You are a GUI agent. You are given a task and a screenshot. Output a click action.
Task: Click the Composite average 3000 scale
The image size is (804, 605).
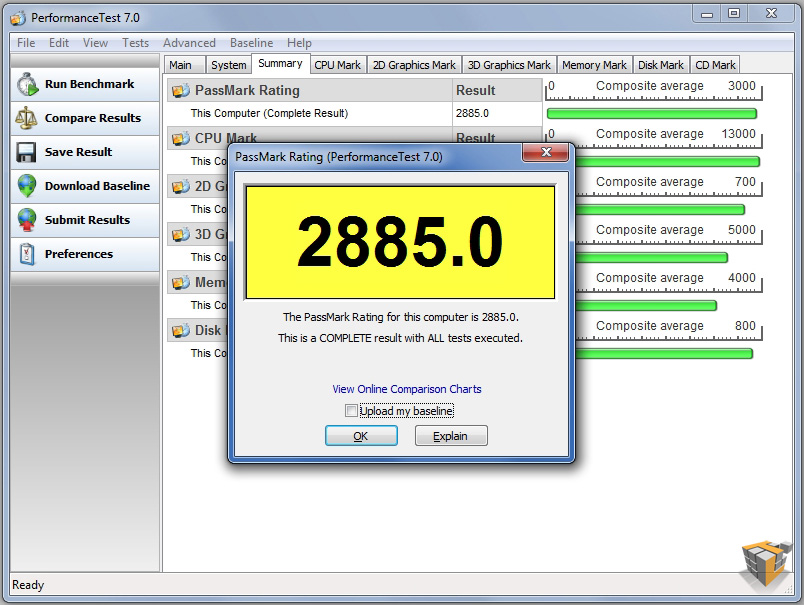654,89
